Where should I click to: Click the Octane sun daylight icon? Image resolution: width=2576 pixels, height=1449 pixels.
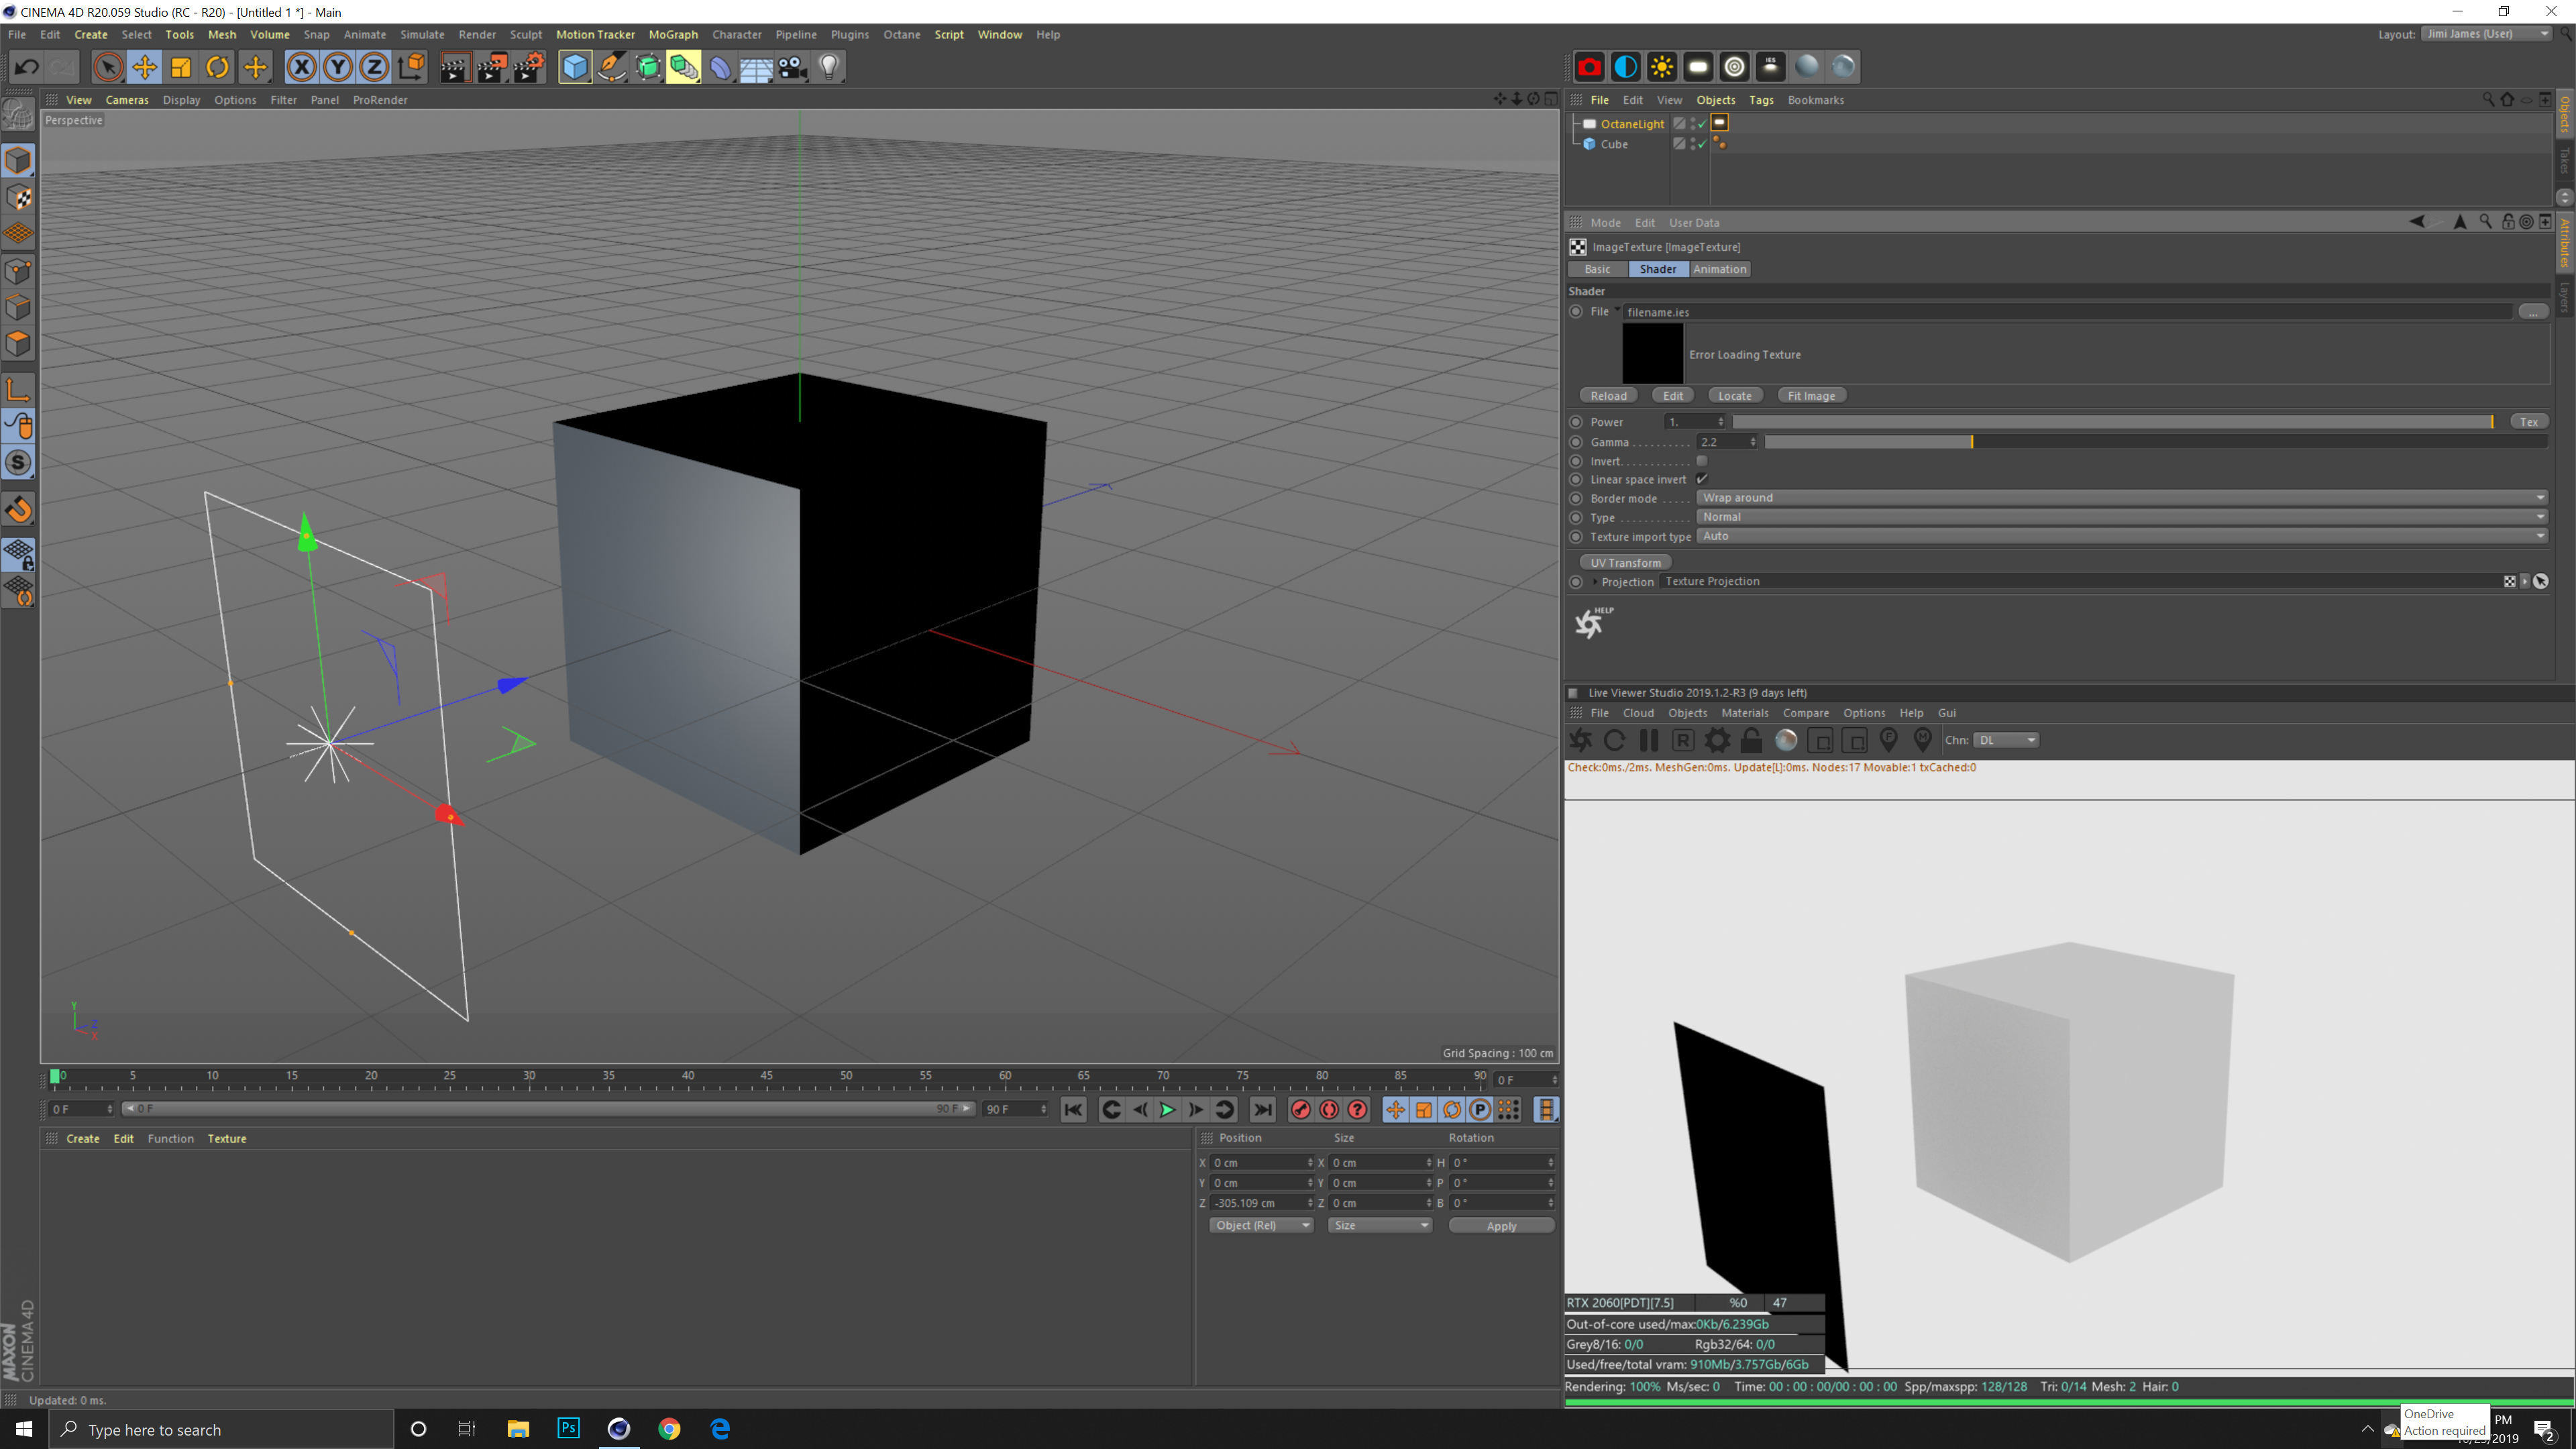pos(1662,67)
